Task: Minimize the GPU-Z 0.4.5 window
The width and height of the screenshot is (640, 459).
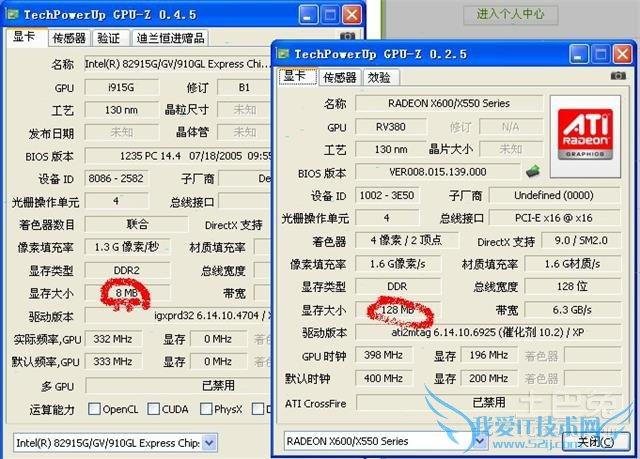Action: point(309,15)
